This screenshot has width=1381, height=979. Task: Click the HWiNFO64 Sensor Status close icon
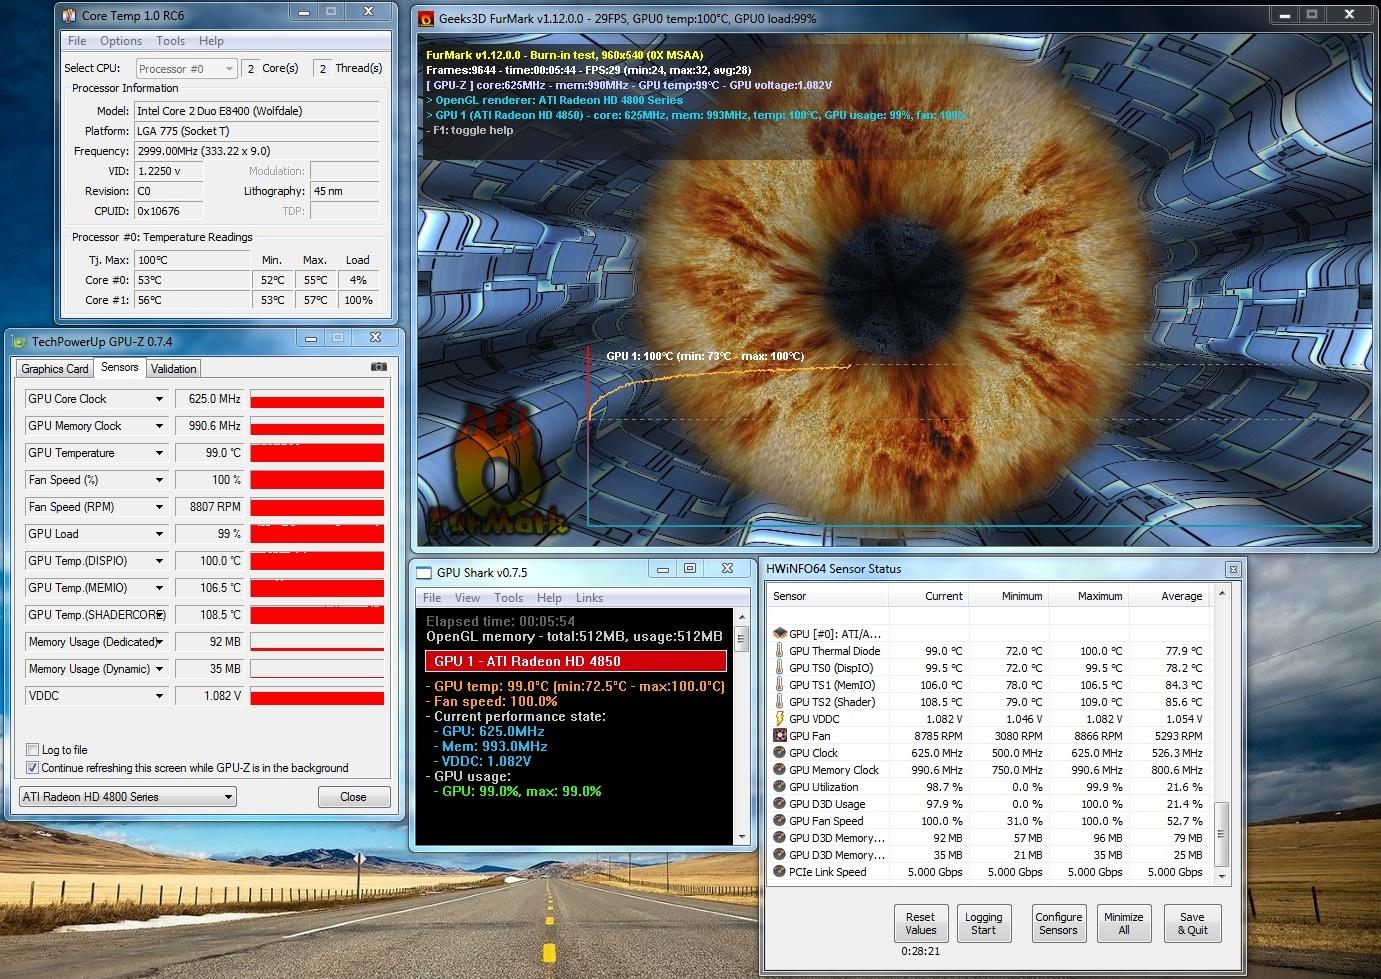[1233, 569]
